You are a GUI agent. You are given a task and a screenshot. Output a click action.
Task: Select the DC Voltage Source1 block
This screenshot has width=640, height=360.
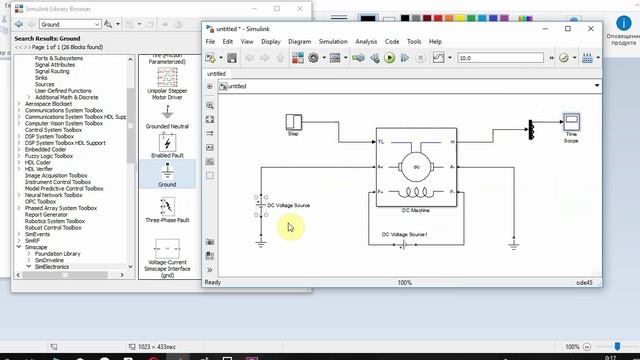(x=404, y=245)
